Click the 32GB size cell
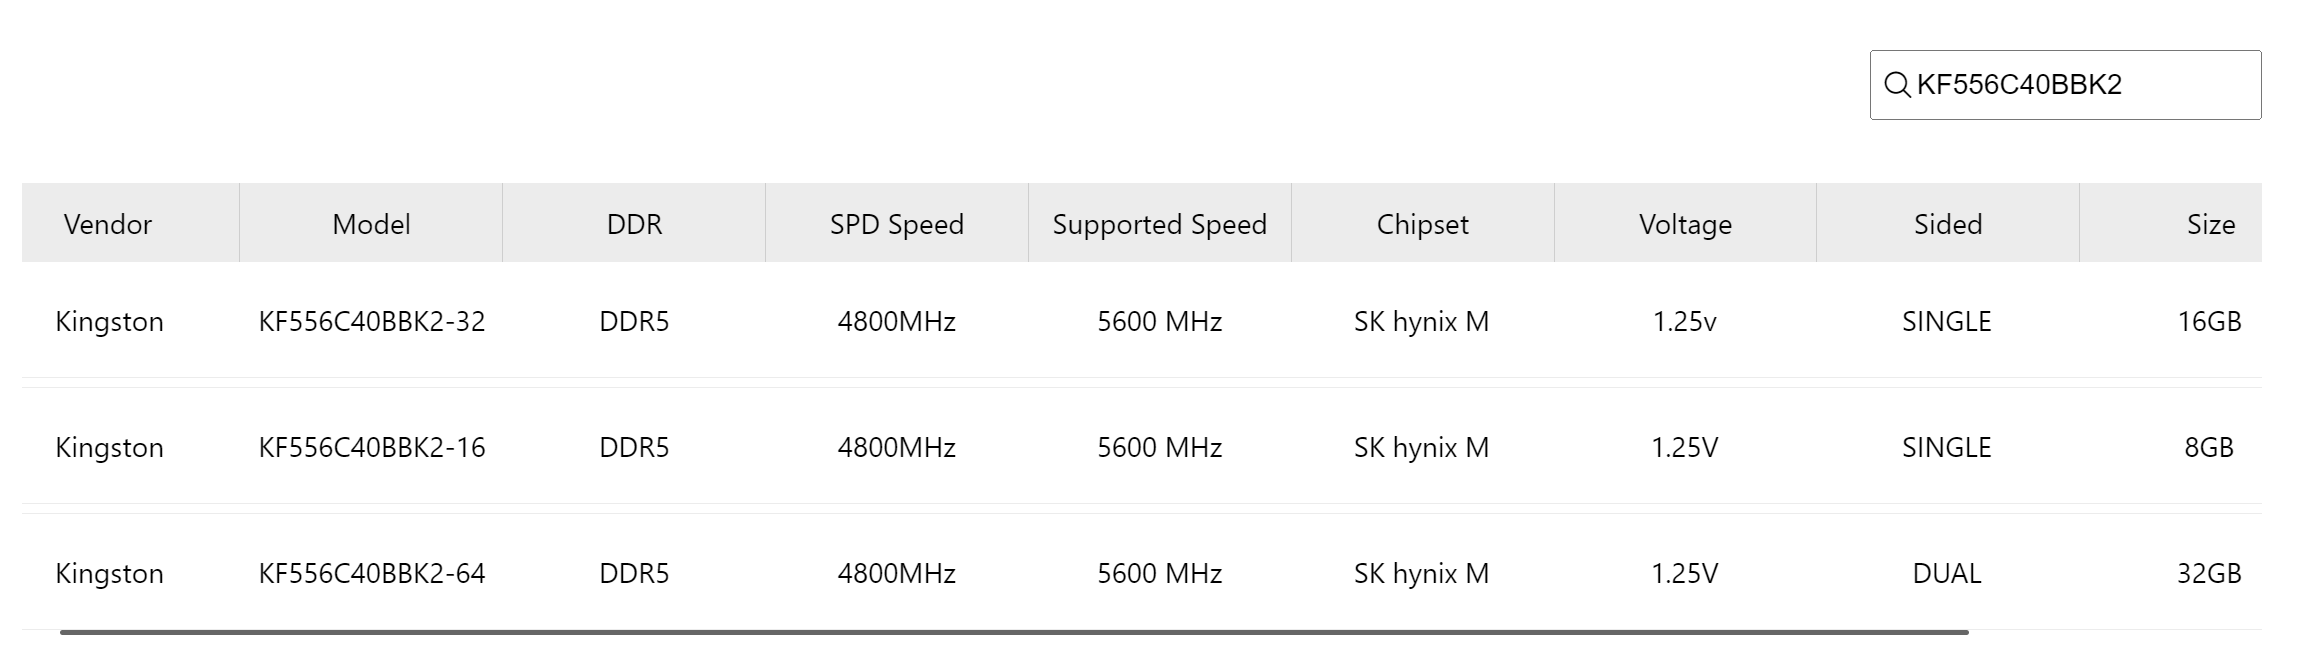Screen dimensions: 2311x672 [x=2209, y=574]
